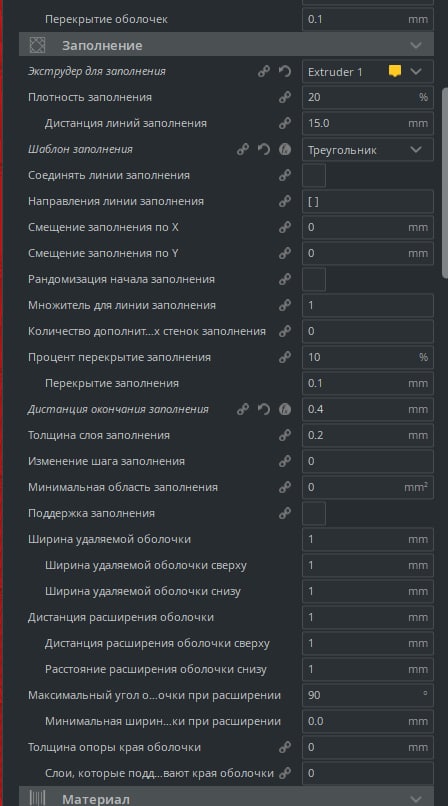Enable Поддержка заполнения checkbox
This screenshot has width=448, height=806.
(x=314, y=513)
